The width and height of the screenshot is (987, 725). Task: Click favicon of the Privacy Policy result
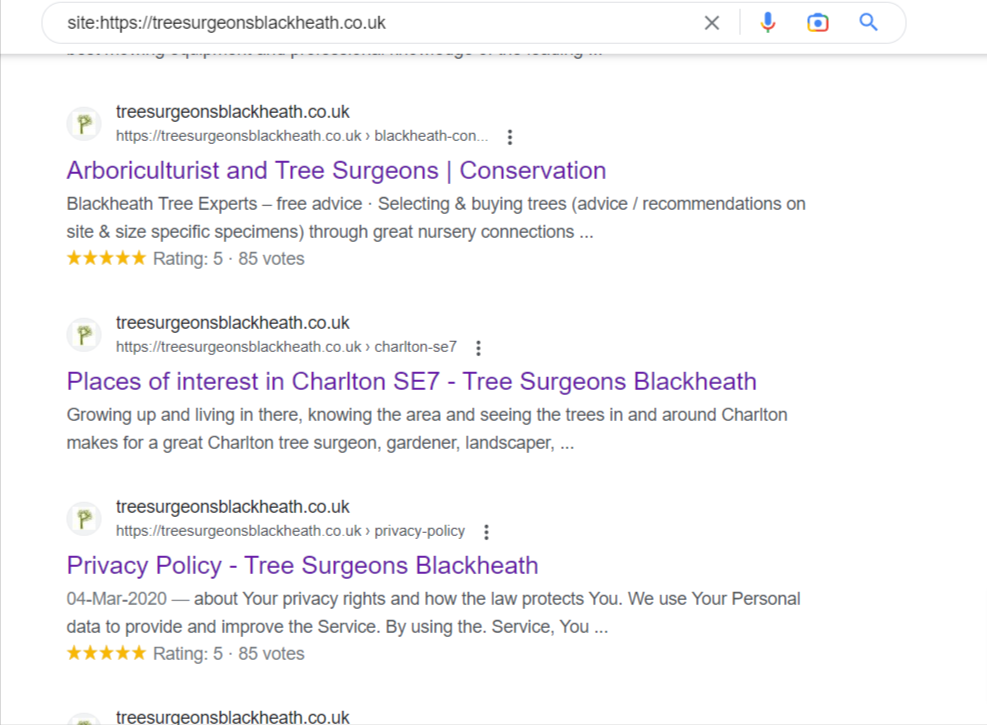[x=84, y=519]
